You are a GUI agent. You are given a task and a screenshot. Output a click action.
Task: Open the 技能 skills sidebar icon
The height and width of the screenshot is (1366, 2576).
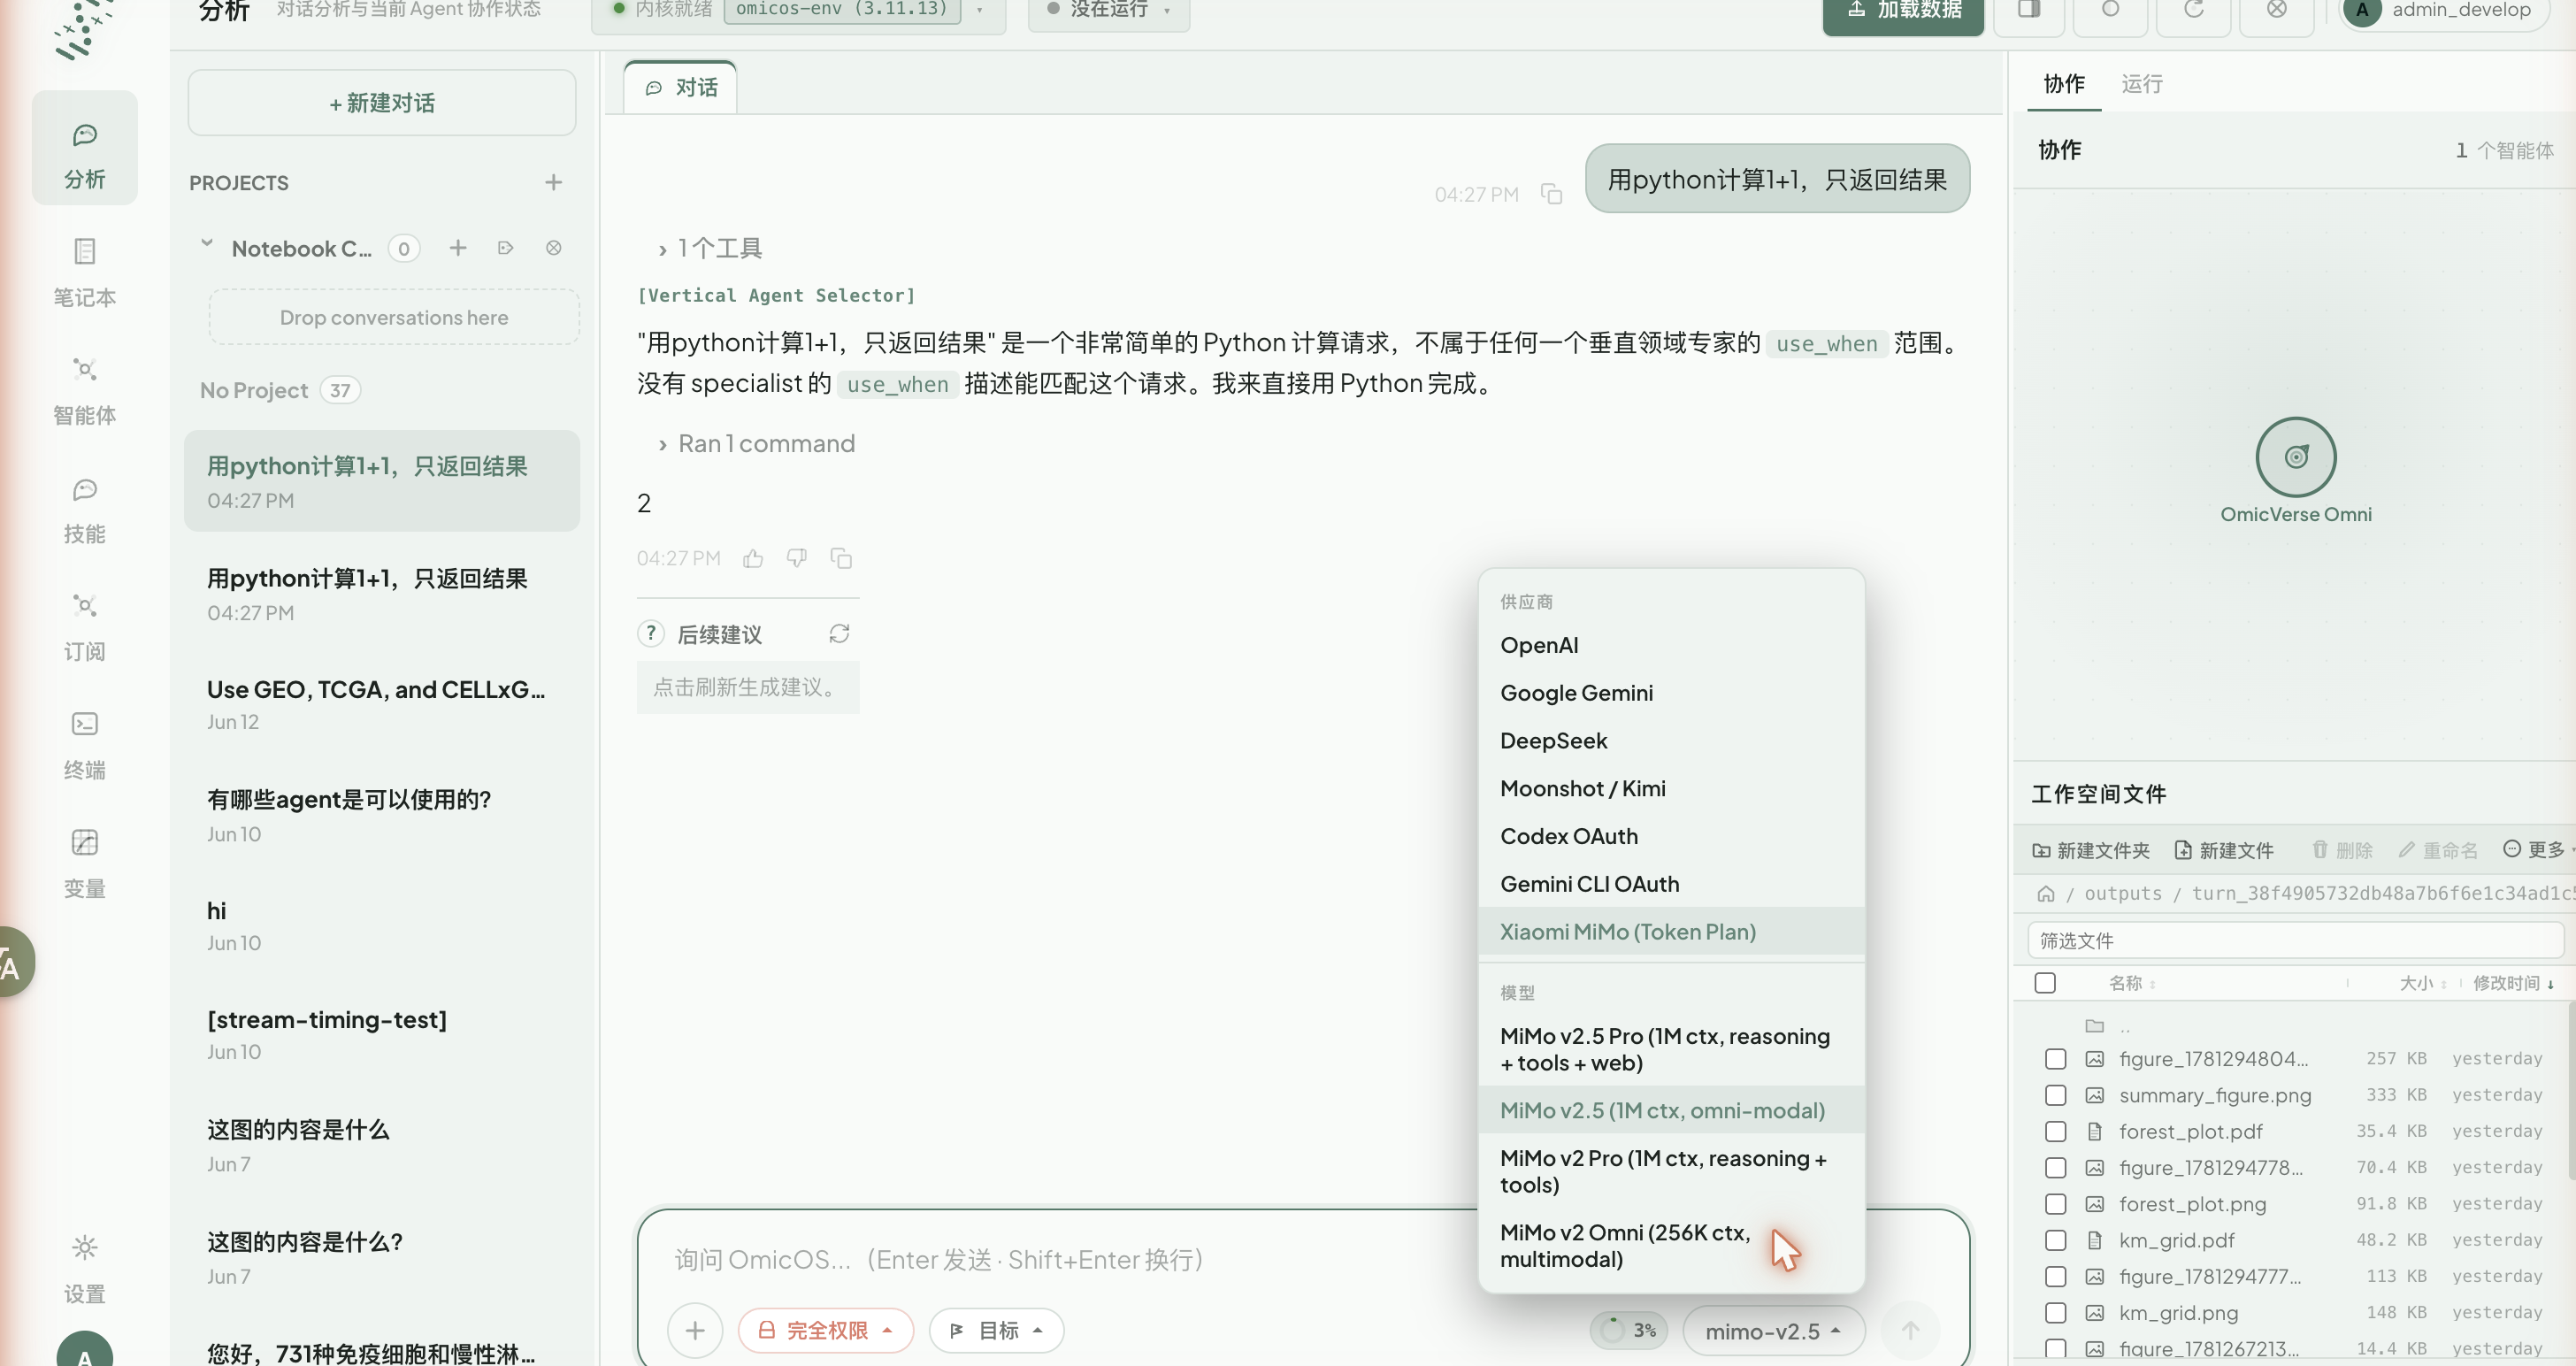pos(84,509)
